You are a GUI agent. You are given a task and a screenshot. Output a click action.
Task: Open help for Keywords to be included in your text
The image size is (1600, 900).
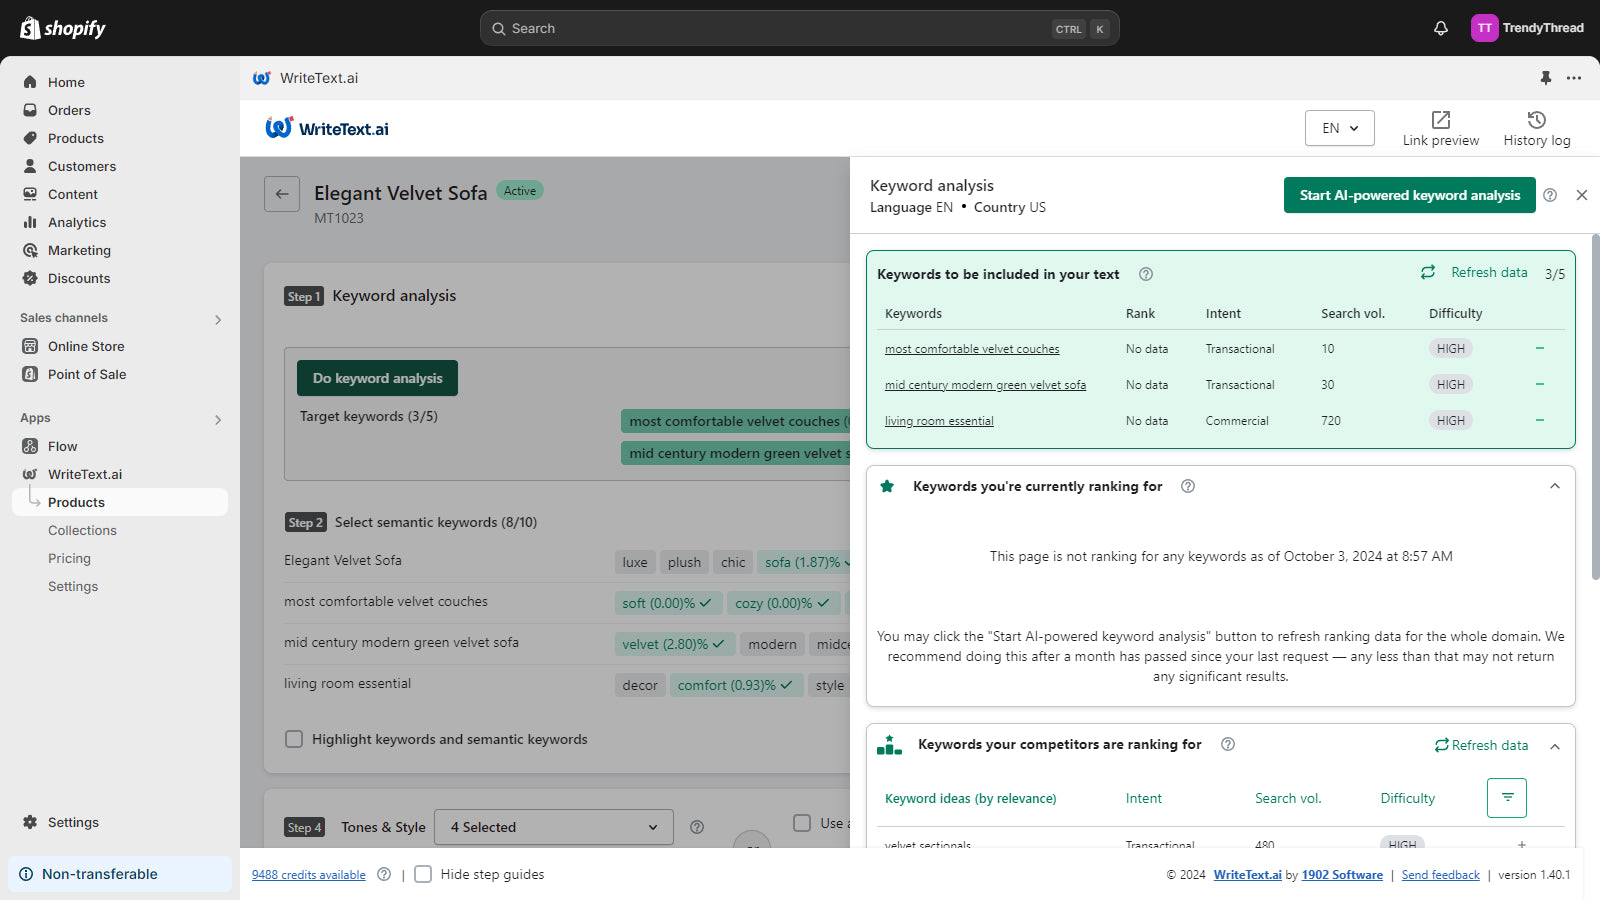tap(1146, 274)
